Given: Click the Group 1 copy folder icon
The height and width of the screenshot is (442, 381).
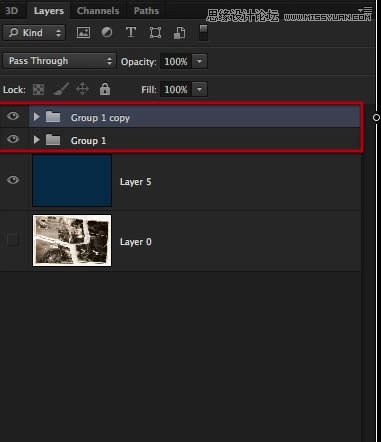Looking at the screenshot, I should (53, 117).
